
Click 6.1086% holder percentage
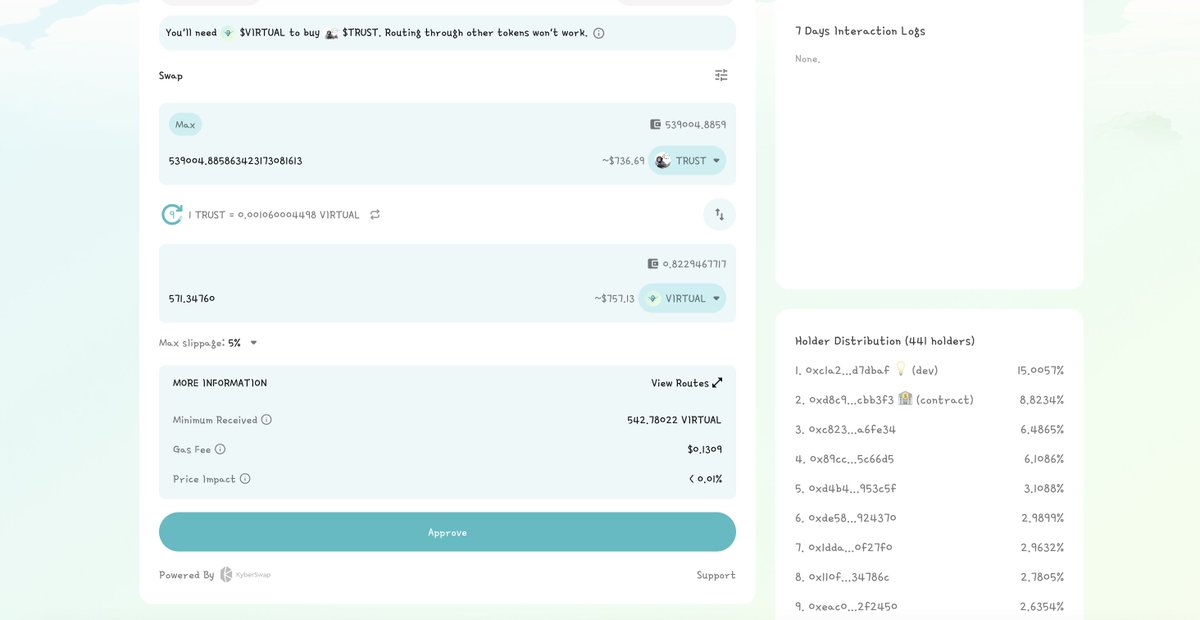point(1044,459)
